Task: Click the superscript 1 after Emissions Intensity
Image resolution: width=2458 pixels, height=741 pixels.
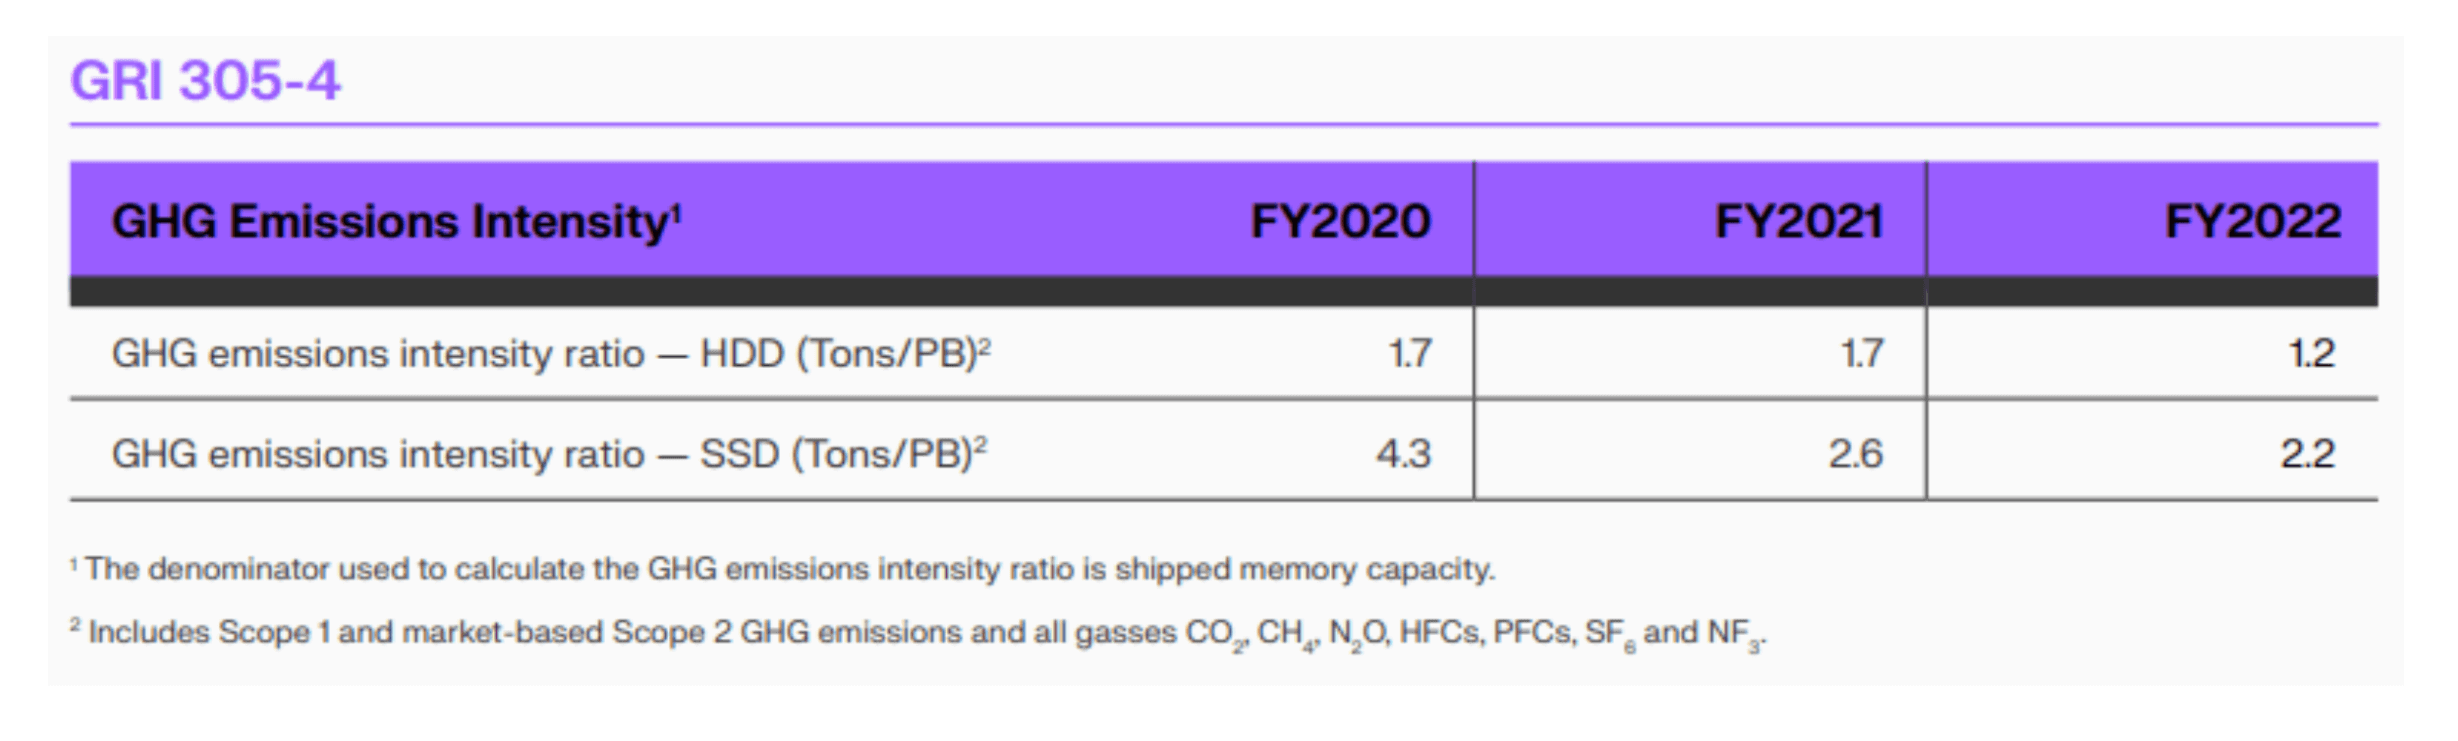Action: pyautogui.click(x=676, y=210)
